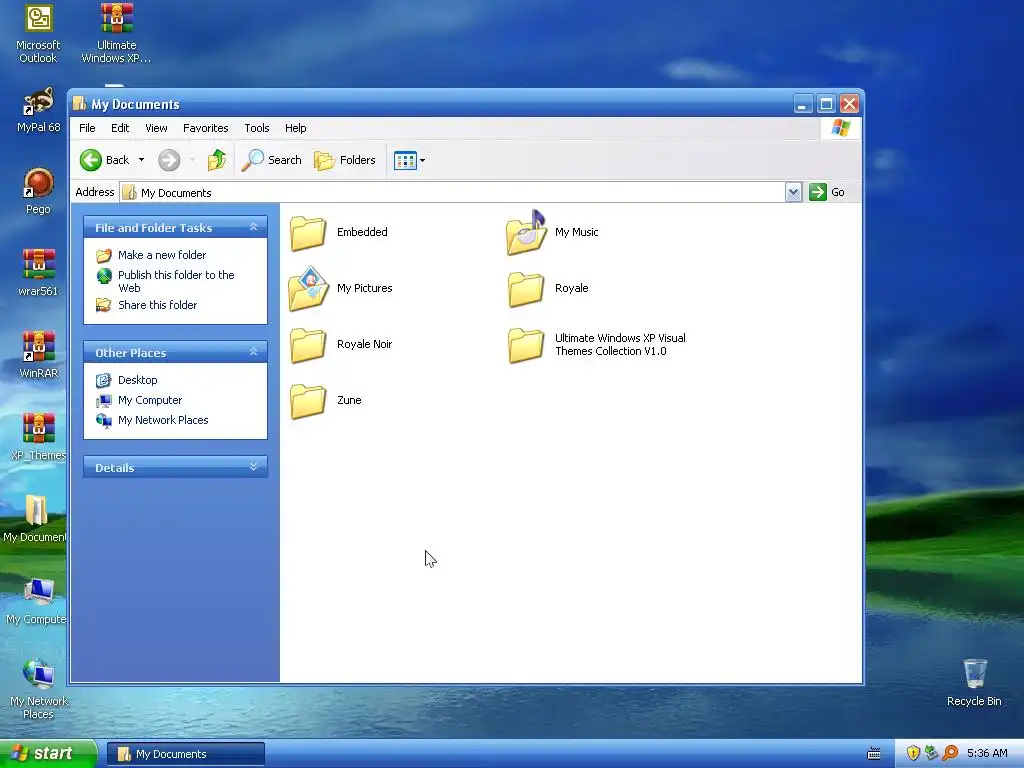1024x768 pixels.
Task: Select Ultimate Windows XP Visual Themes folder icon
Action: pyautogui.click(x=526, y=344)
